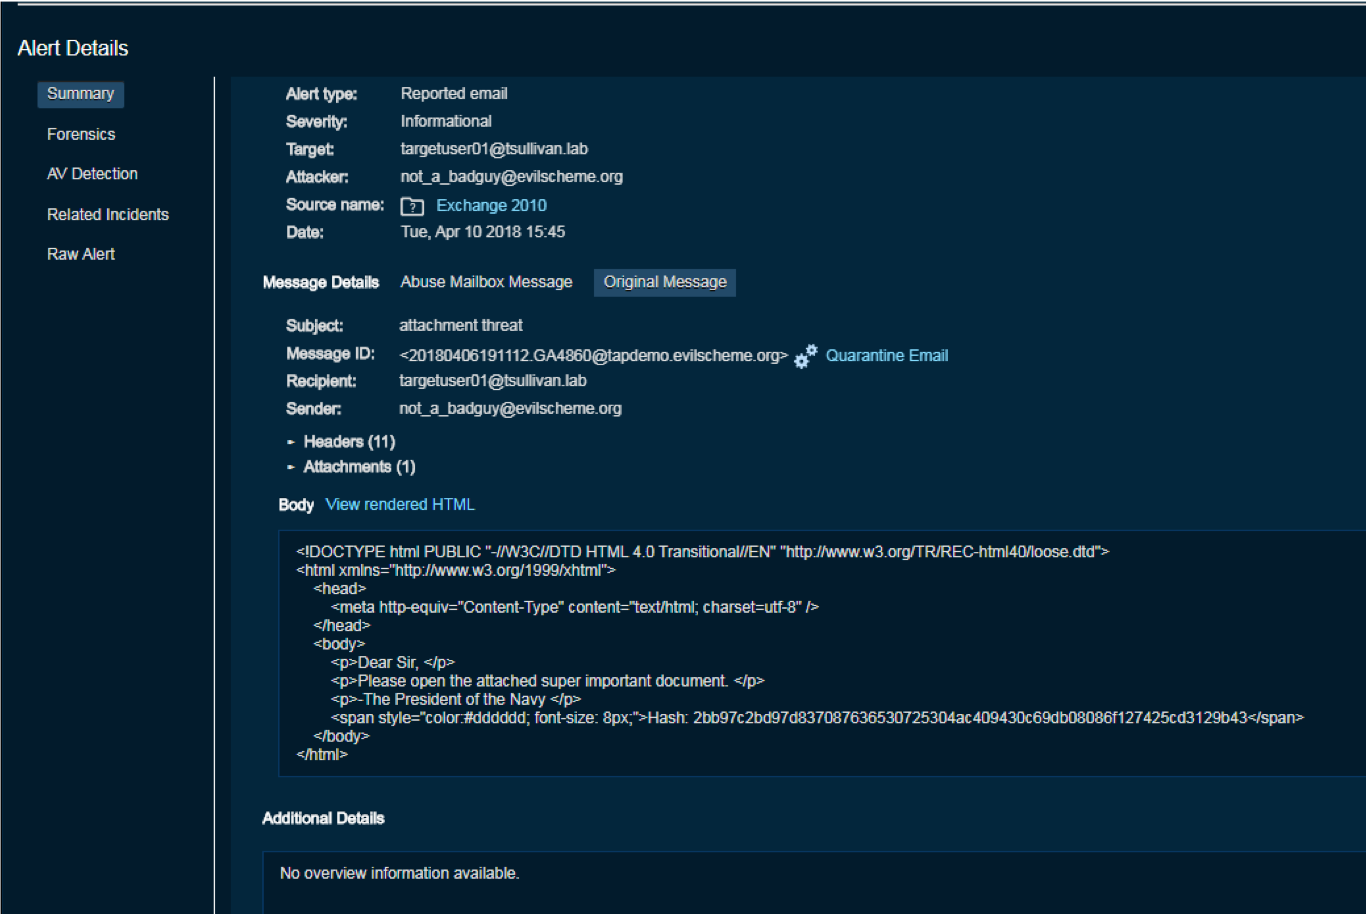Expand the Attachments (1) section
Viewport: 1366px width, 914px height.
[x=358, y=467]
